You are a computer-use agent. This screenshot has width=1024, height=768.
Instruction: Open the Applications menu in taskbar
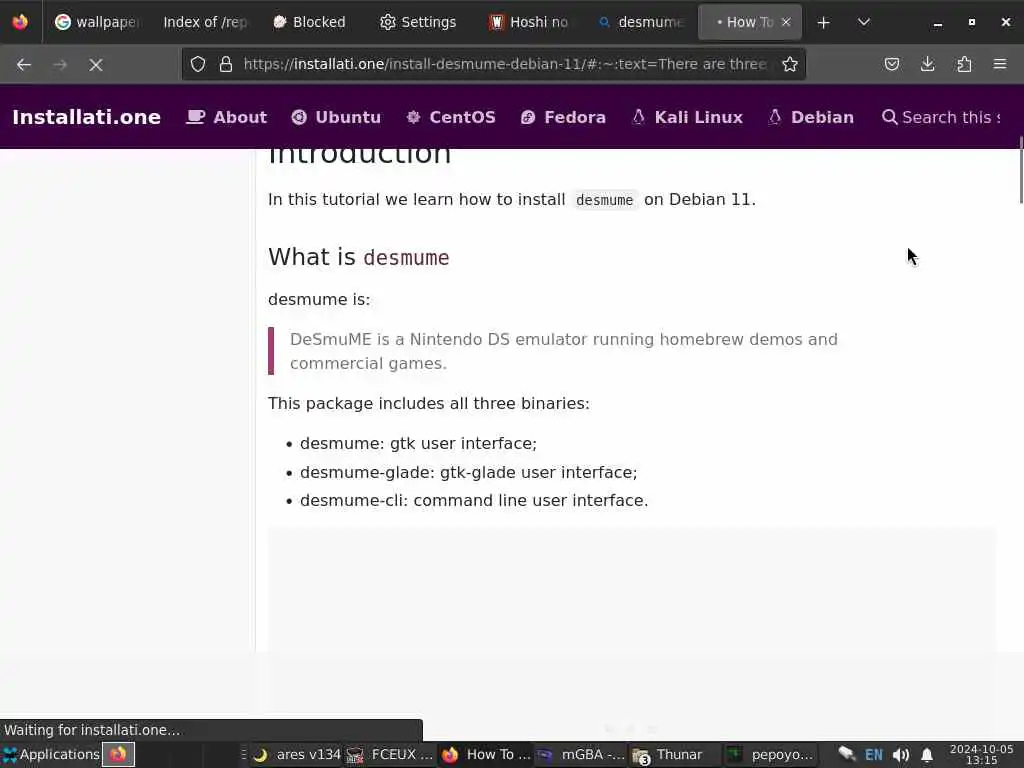point(51,754)
